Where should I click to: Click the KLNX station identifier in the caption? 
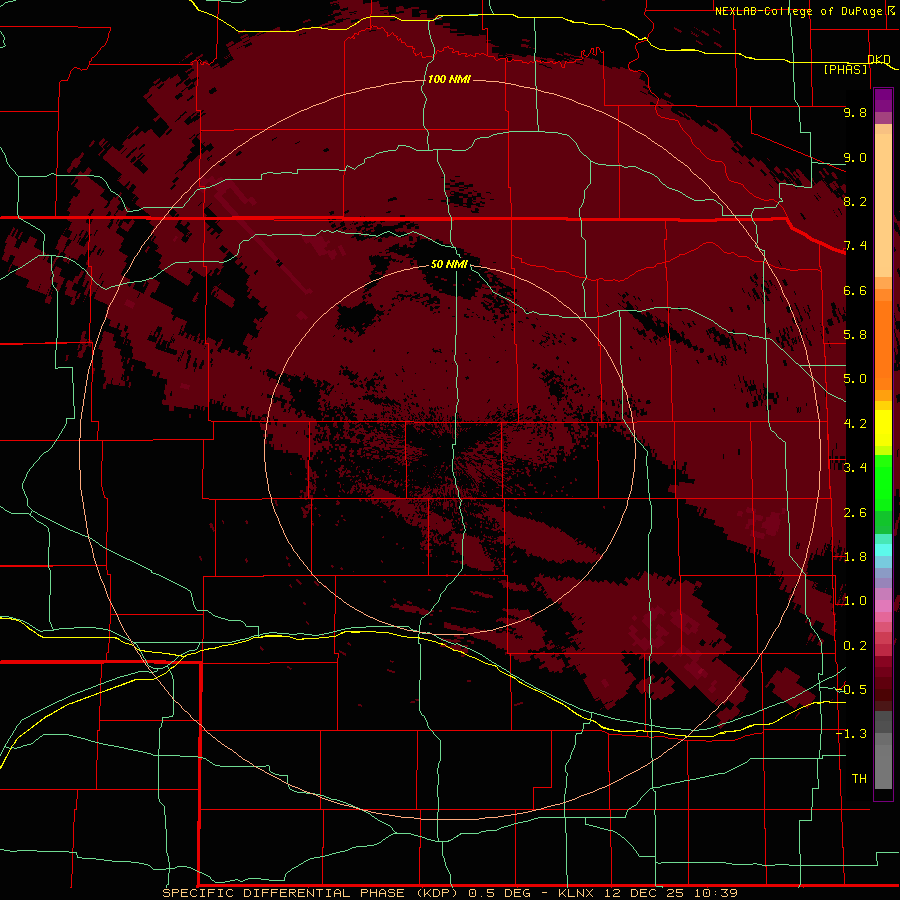pos(576,893)
